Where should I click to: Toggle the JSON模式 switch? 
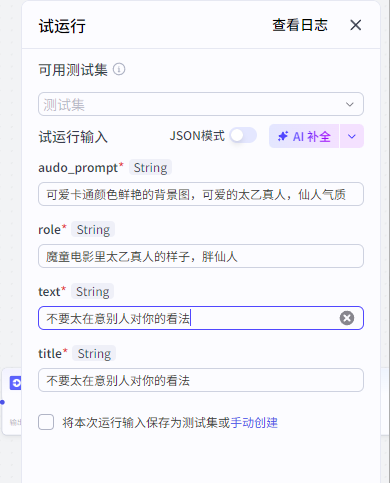tap(243, 136)
